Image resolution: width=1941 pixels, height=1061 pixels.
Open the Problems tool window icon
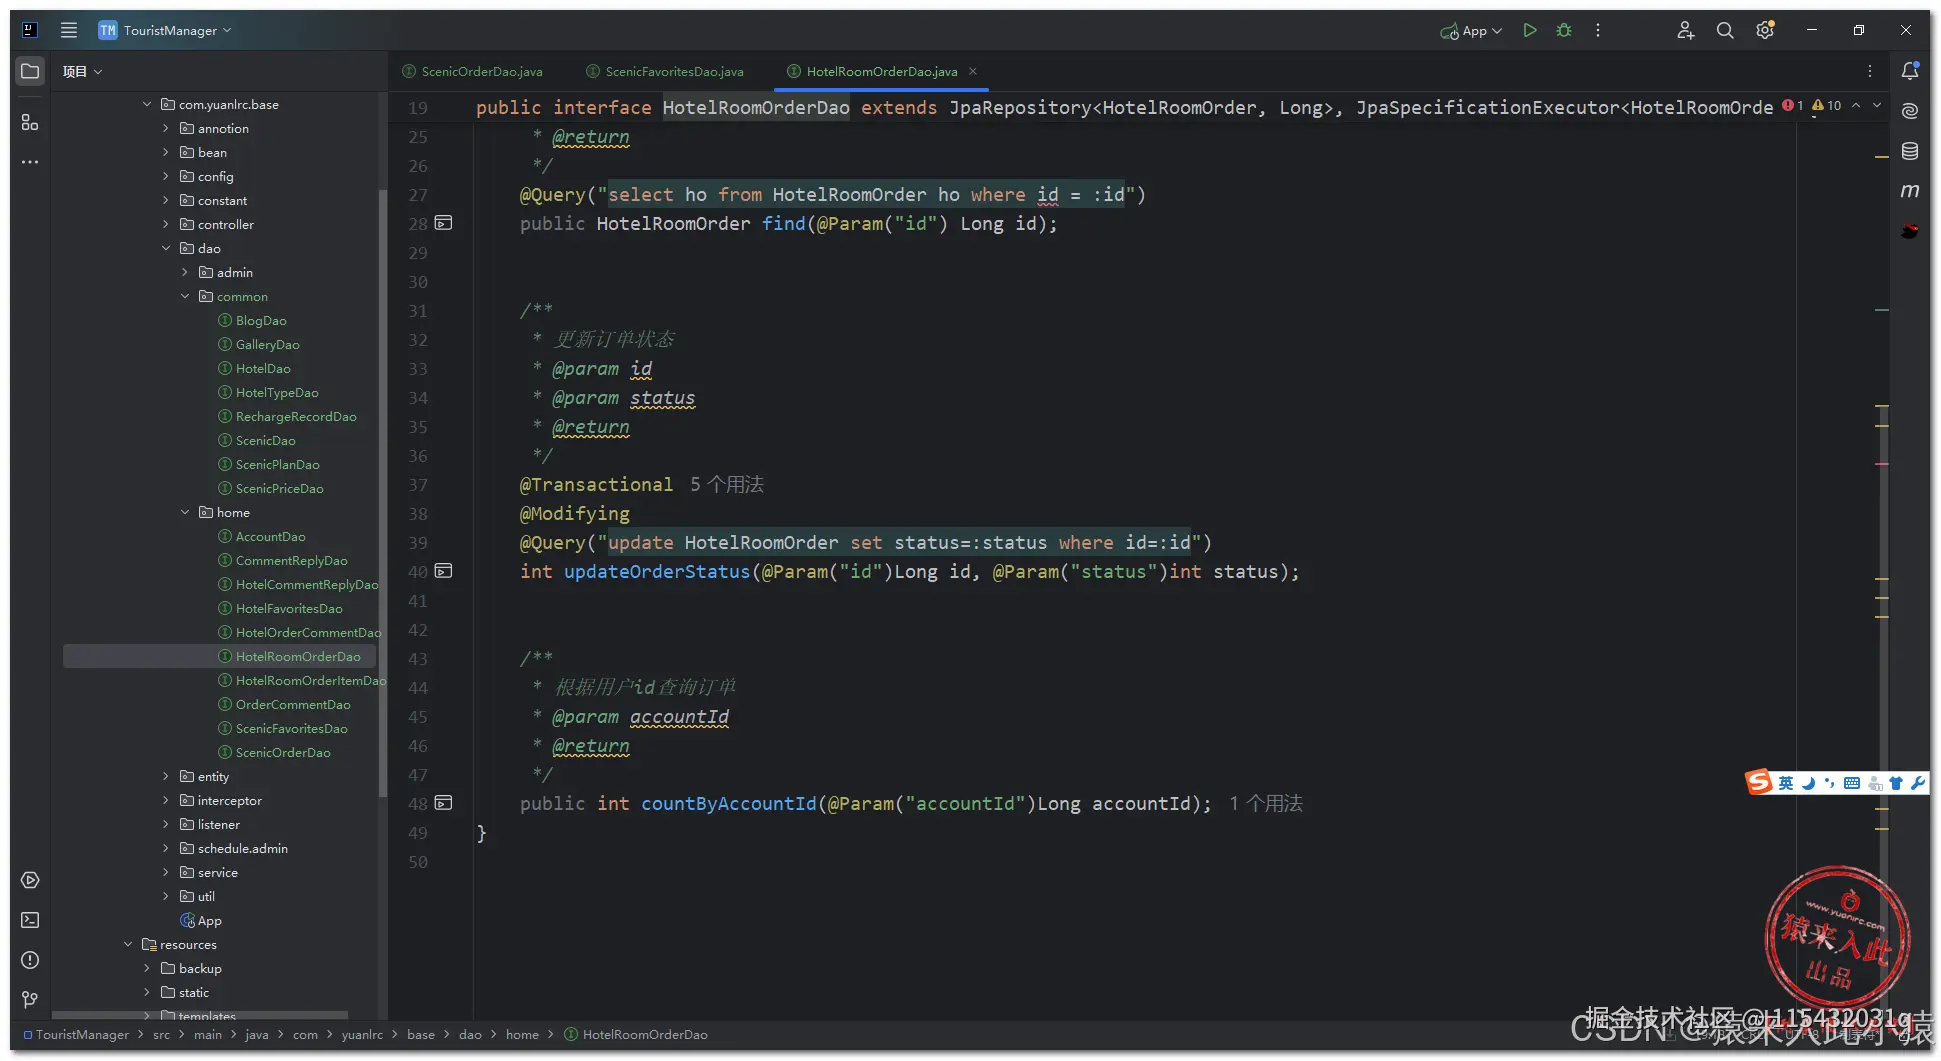[30, 960]
